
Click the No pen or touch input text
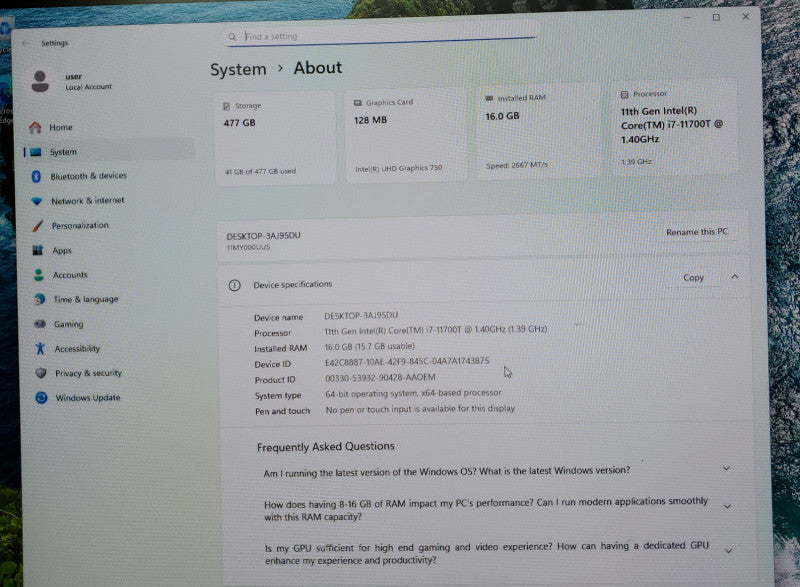tap(420, 409)
